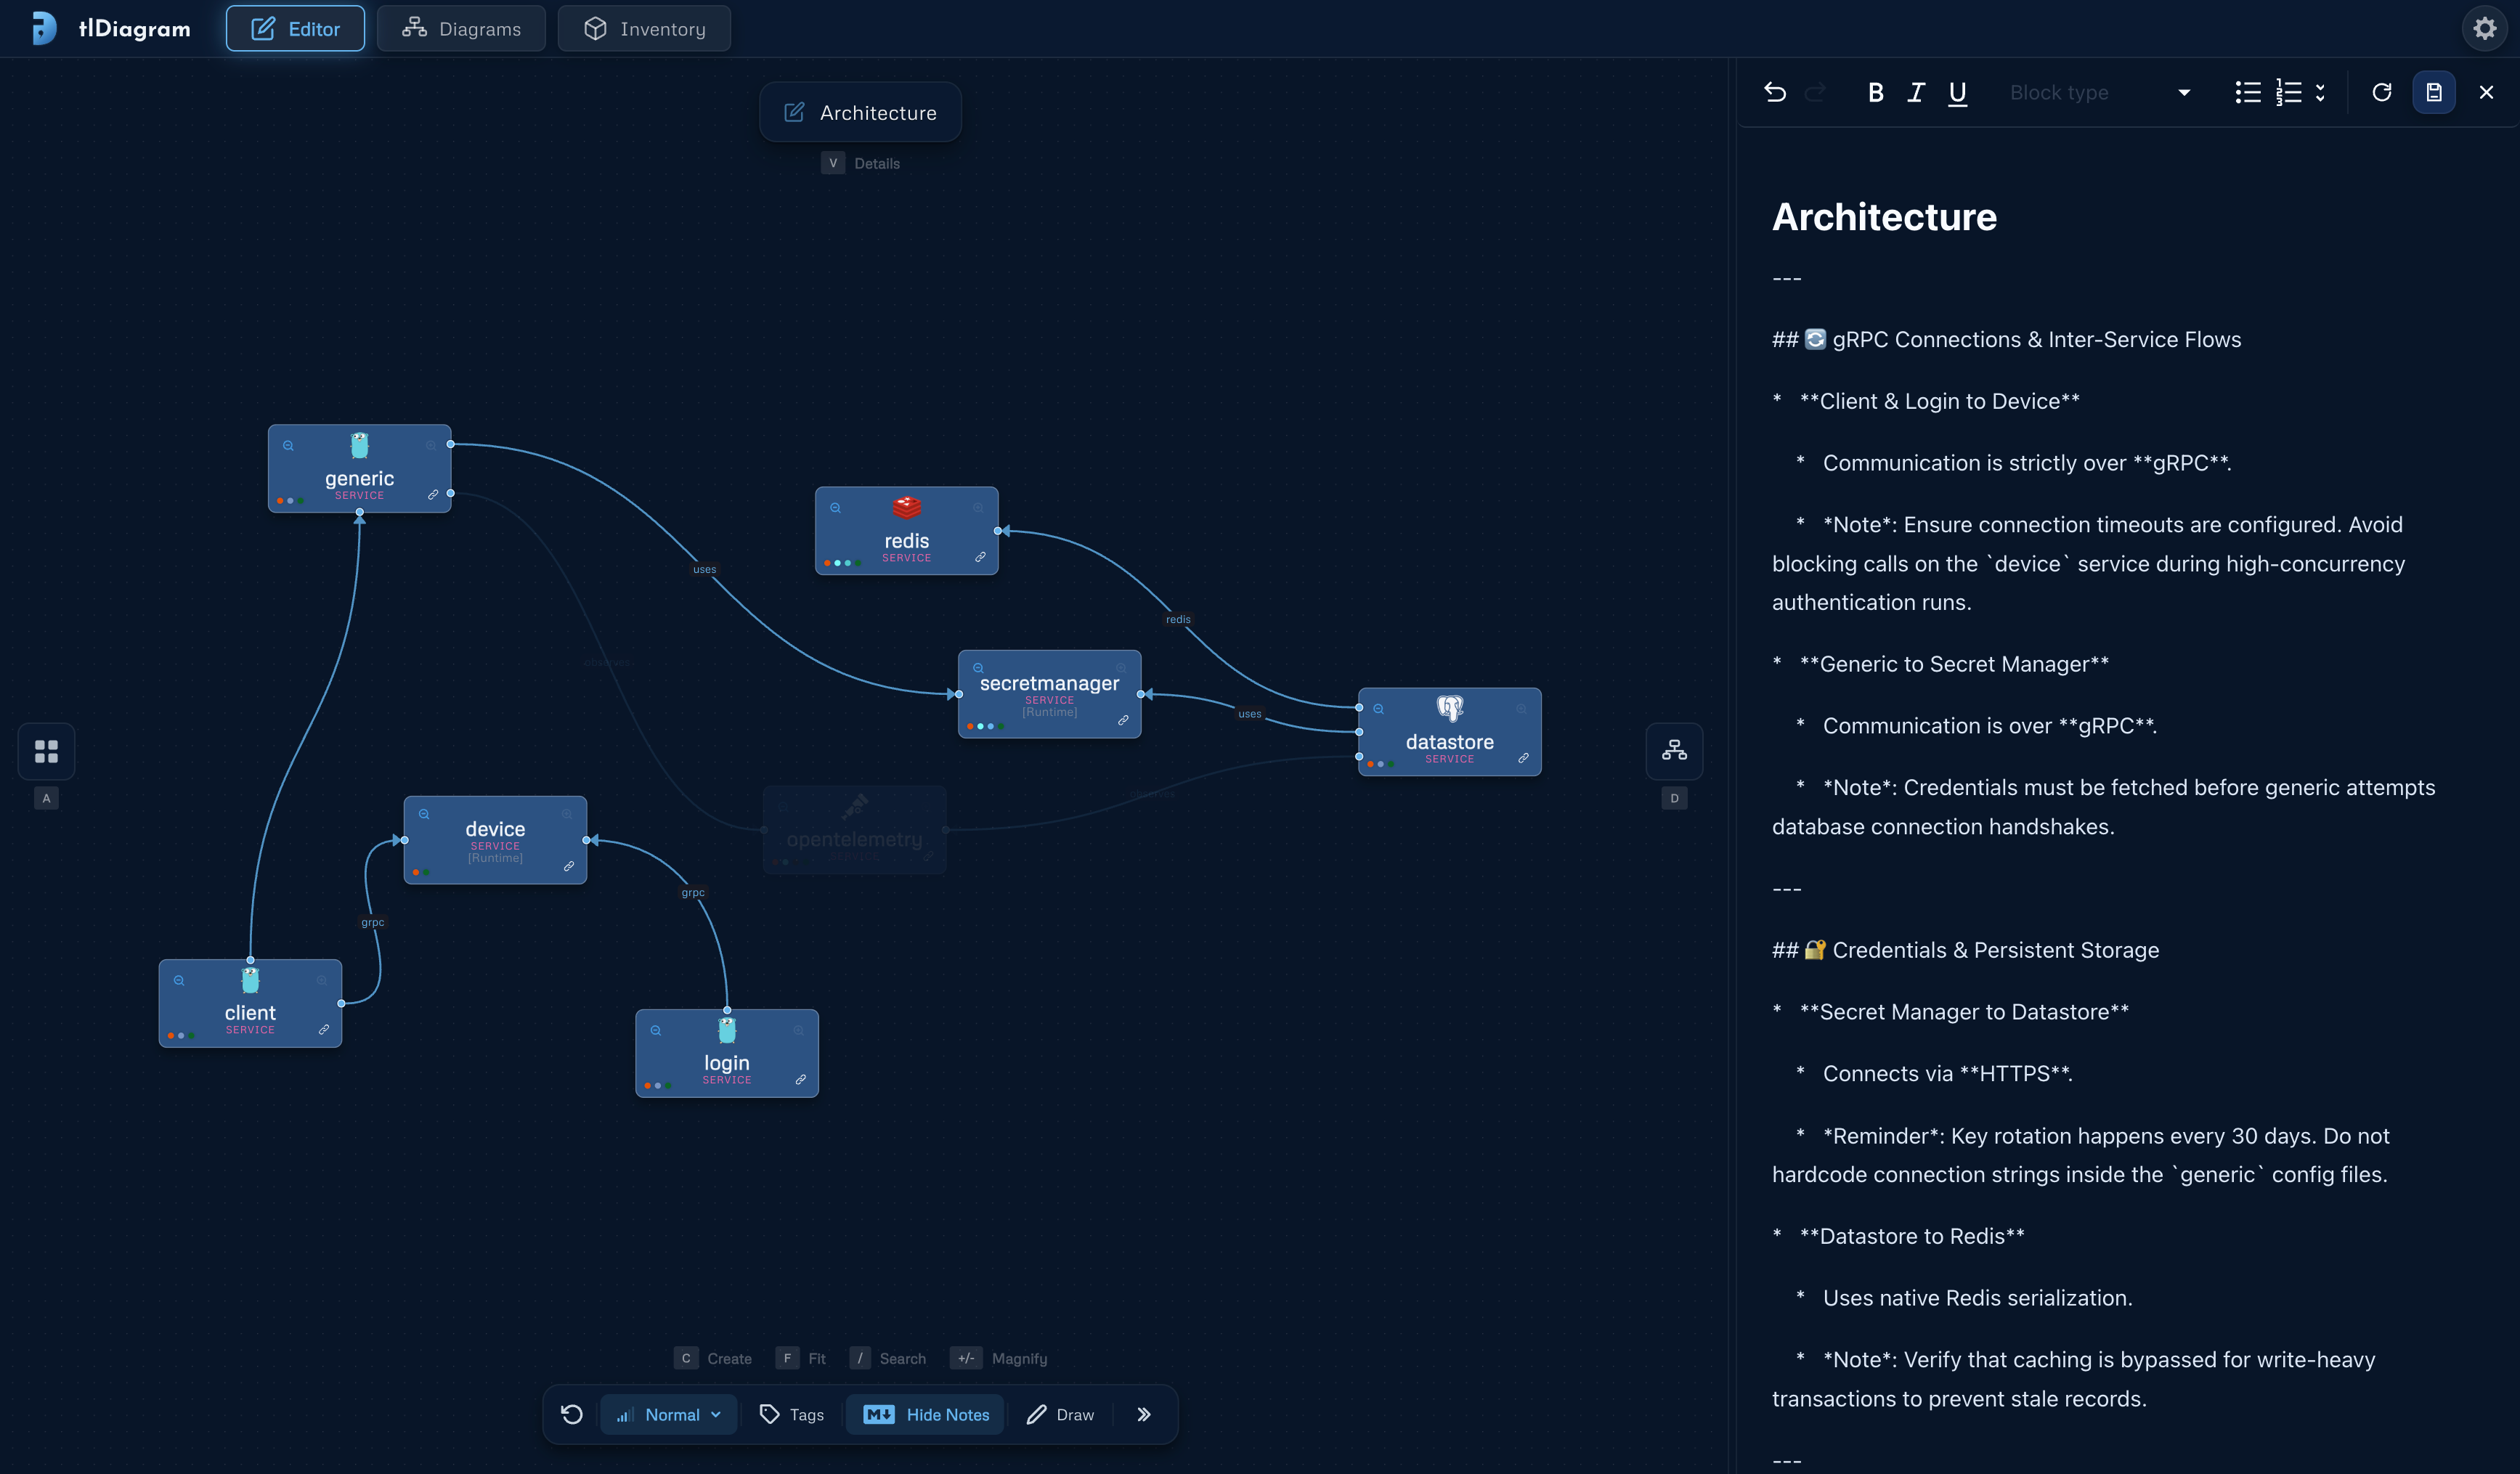Screen dimensions: 2520x1474
Task: Toggle italic formatting
Action: tap(1916, 92)
